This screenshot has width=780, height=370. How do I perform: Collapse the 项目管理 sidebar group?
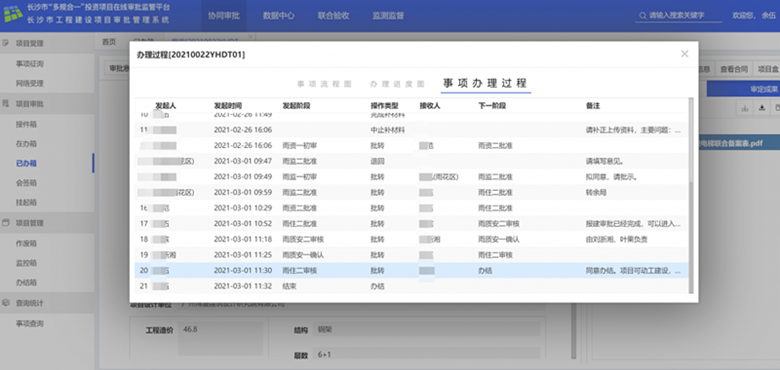point(47,223)
